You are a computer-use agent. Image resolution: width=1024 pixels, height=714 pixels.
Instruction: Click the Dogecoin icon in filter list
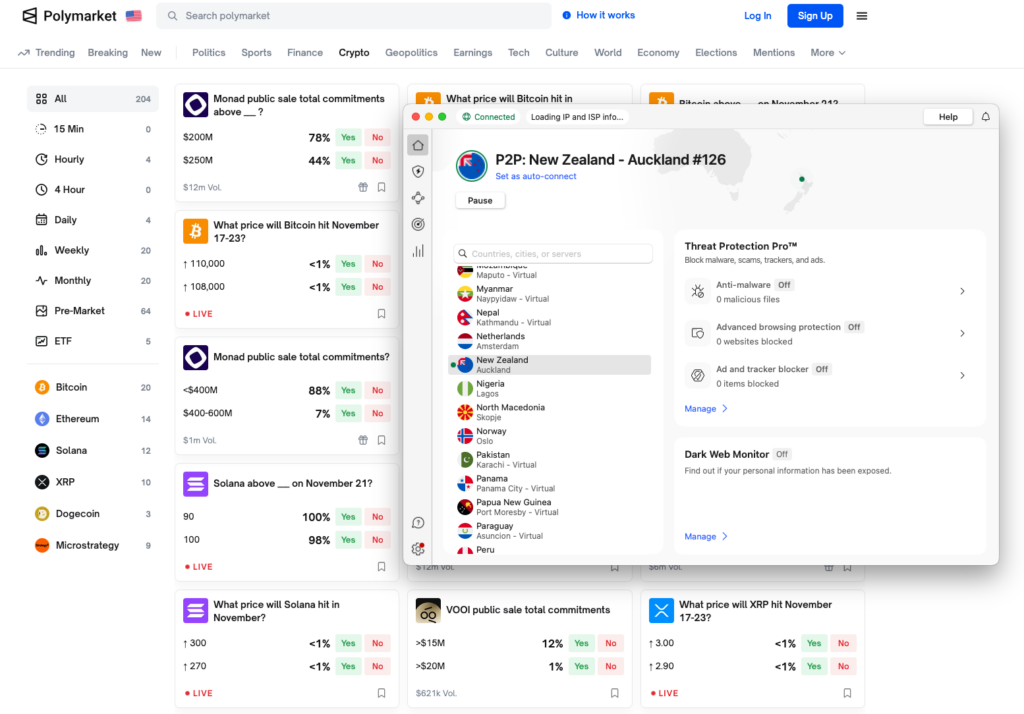42,513
